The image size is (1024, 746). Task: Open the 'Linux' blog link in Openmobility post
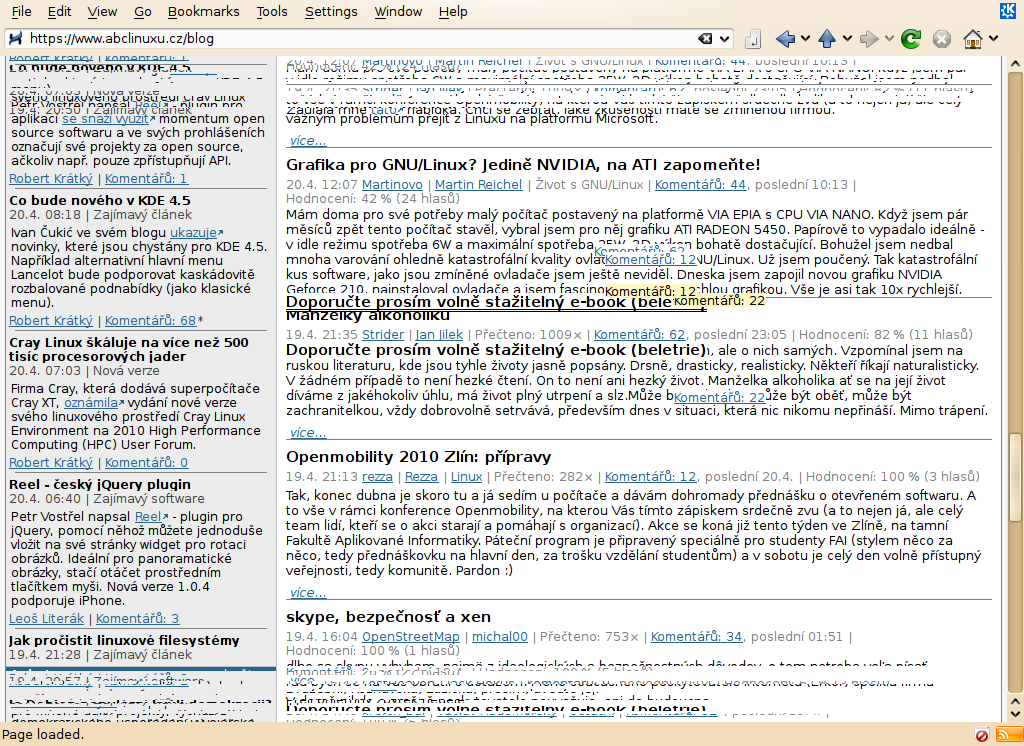(x=466, y=477)
